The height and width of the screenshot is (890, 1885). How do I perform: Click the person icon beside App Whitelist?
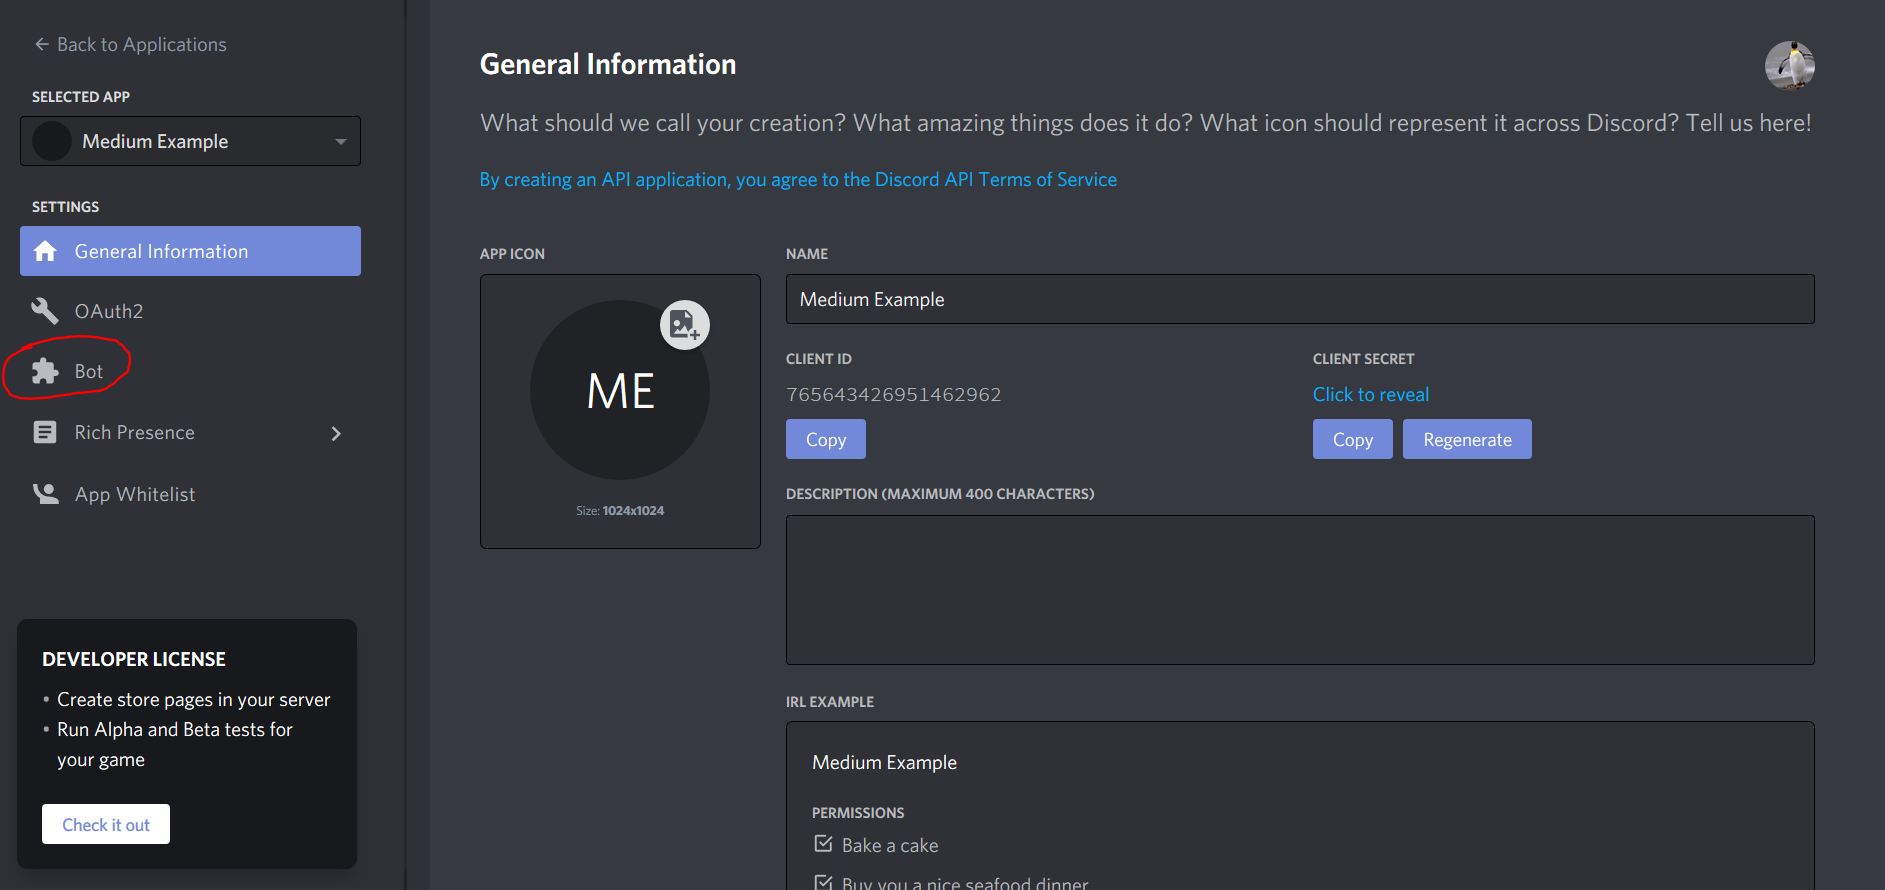coord(45,494)
